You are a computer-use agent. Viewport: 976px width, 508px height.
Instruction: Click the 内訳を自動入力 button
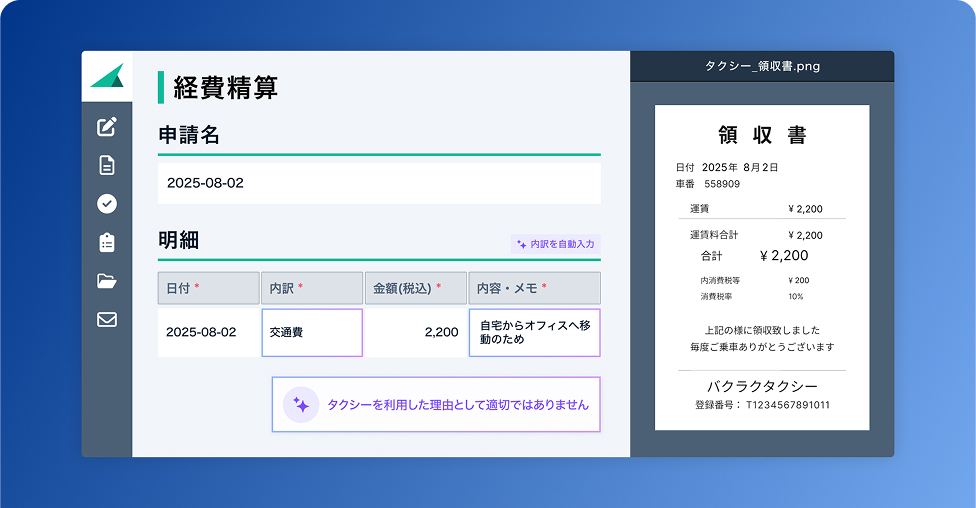coord(555,244)
